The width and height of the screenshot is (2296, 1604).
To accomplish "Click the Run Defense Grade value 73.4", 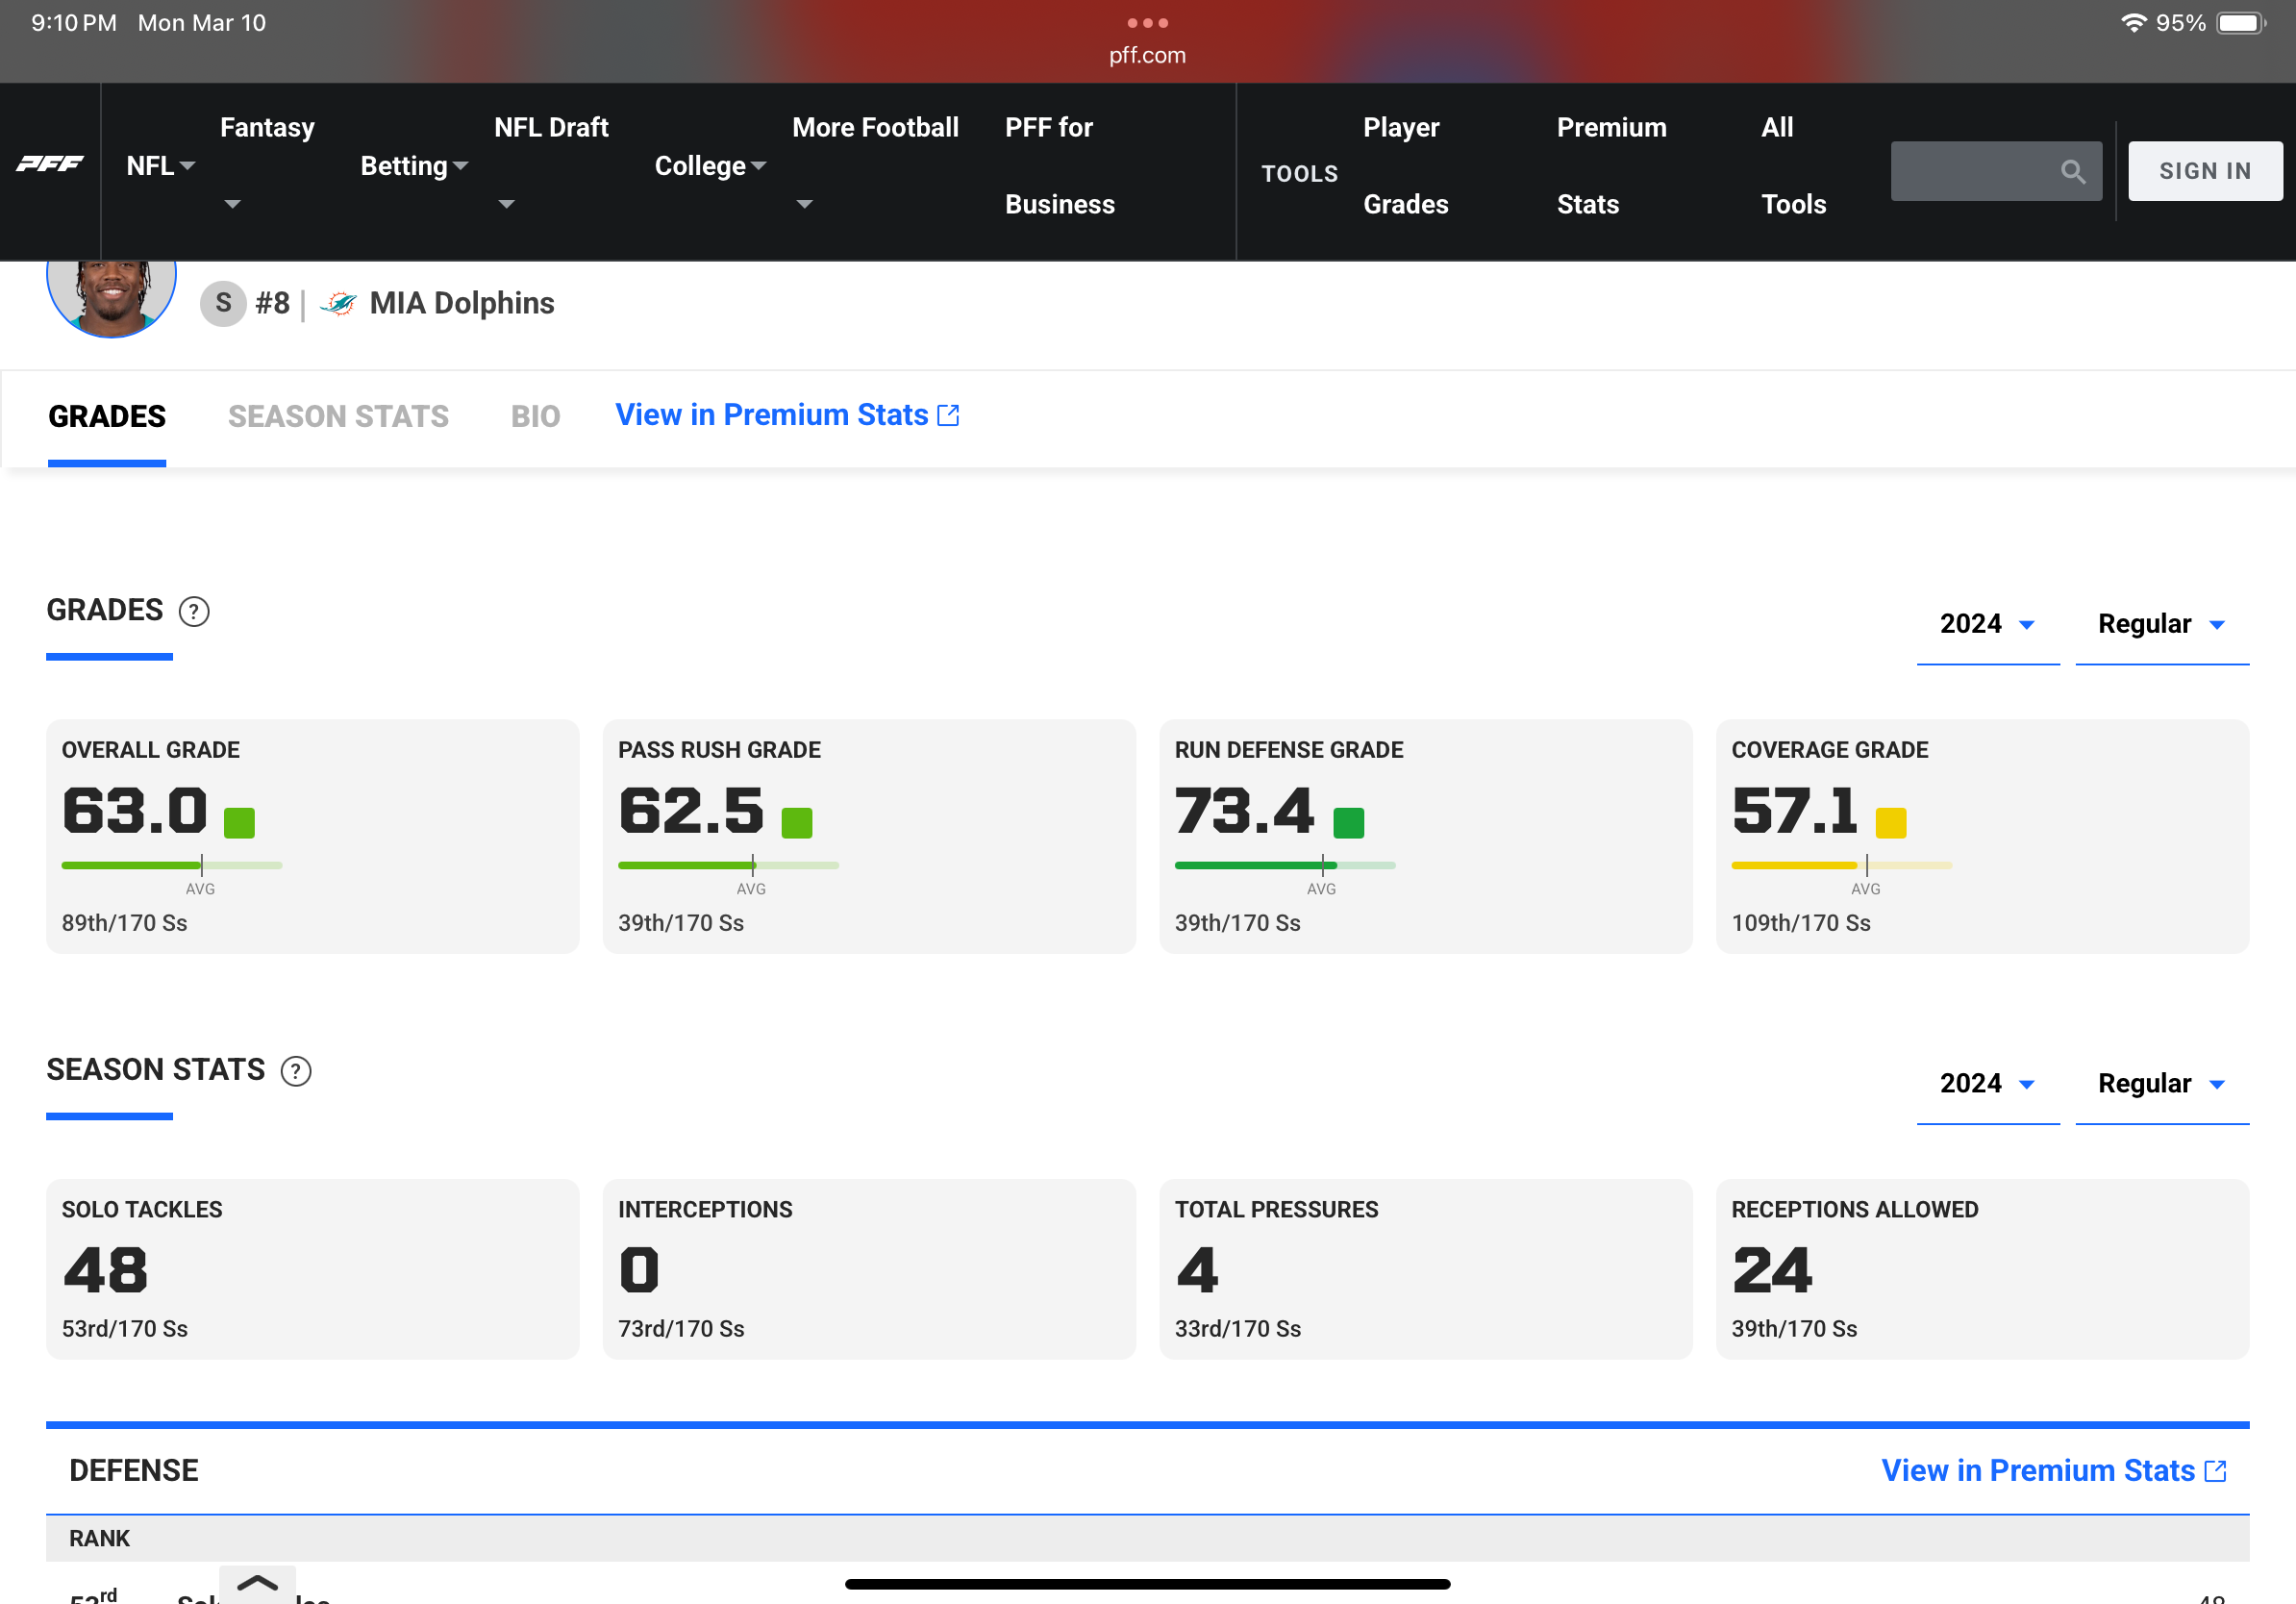I will coord(1245,810).
